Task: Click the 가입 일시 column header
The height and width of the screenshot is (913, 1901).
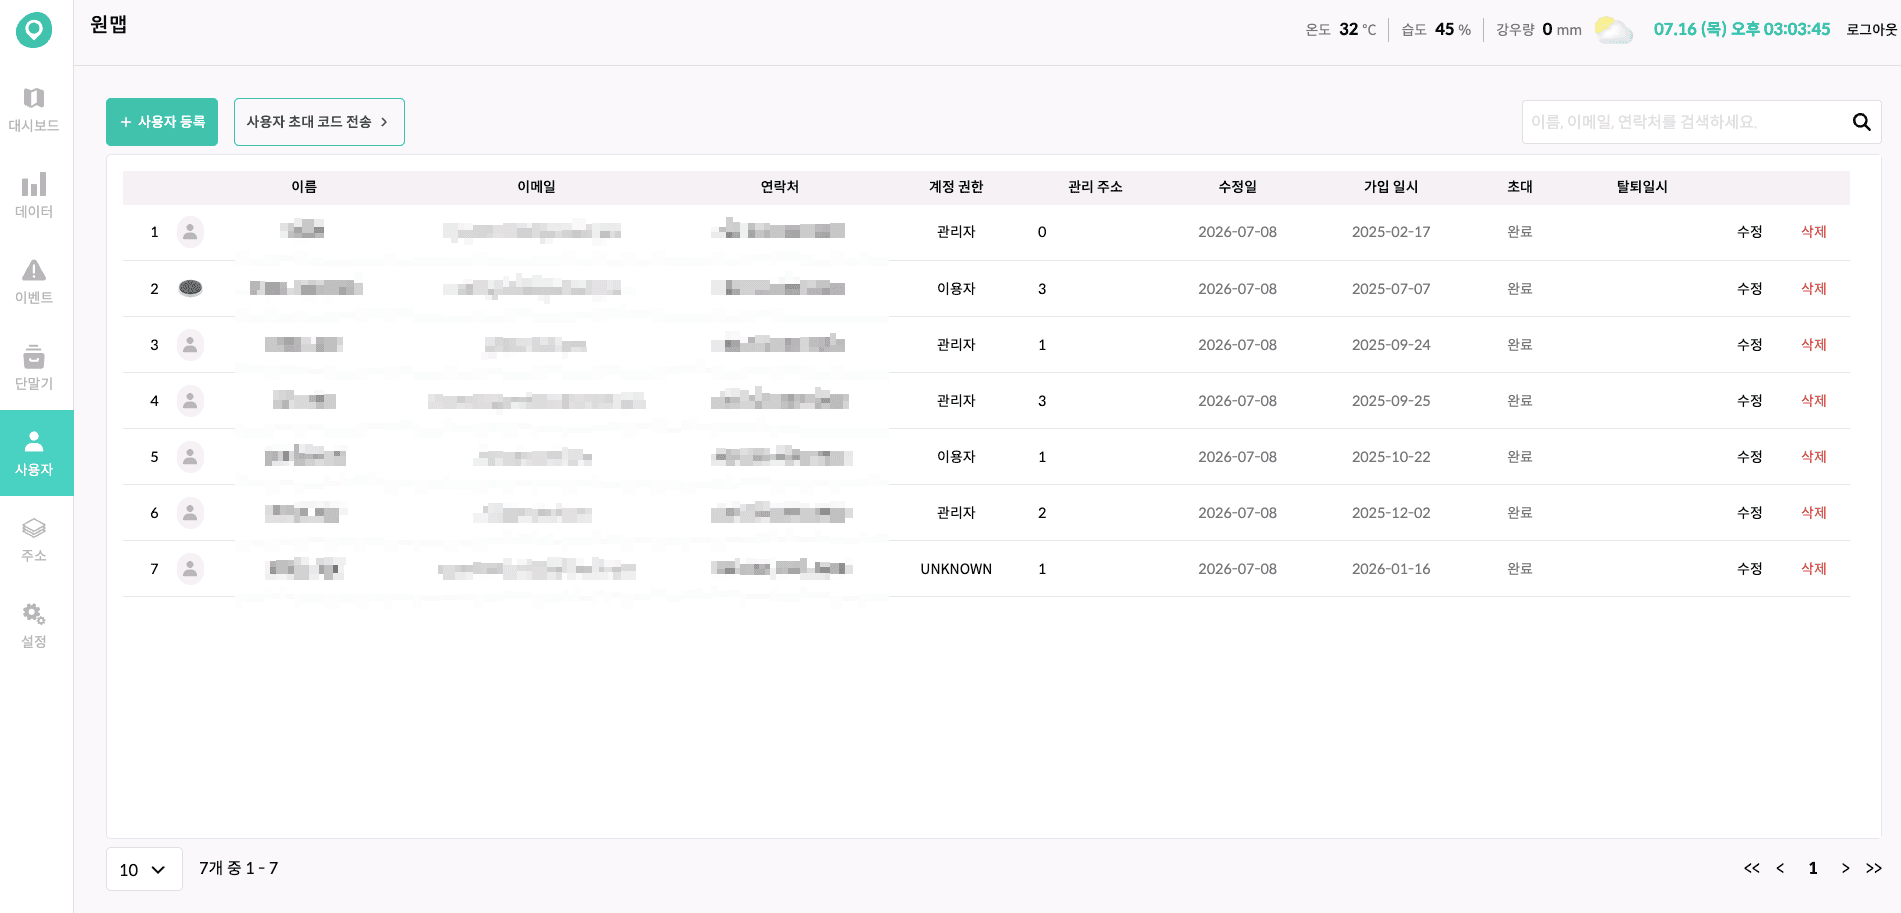Action: click(x=1391, y=187)
